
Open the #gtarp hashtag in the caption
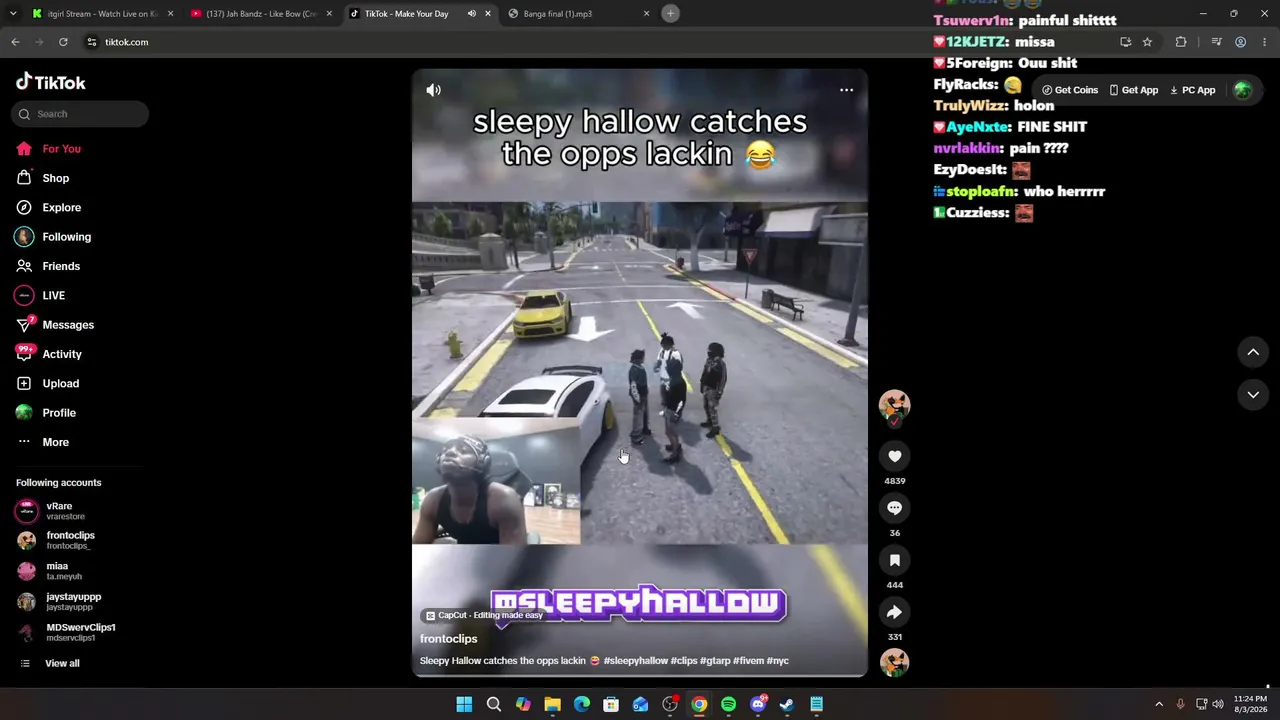point(715,661)
